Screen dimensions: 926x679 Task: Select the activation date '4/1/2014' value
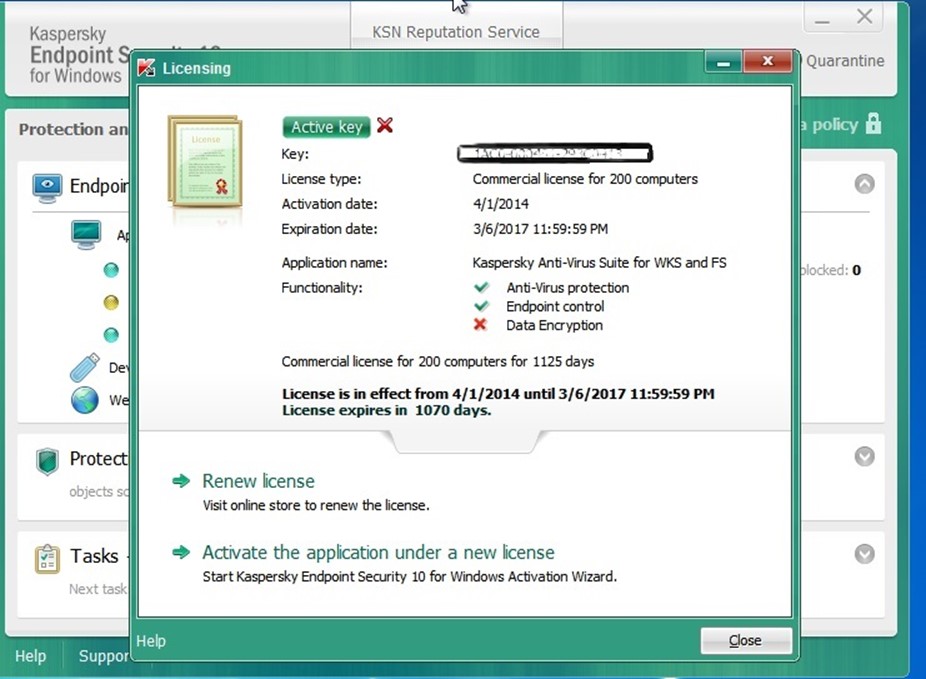pyautogui.click(x=500, y=204)
